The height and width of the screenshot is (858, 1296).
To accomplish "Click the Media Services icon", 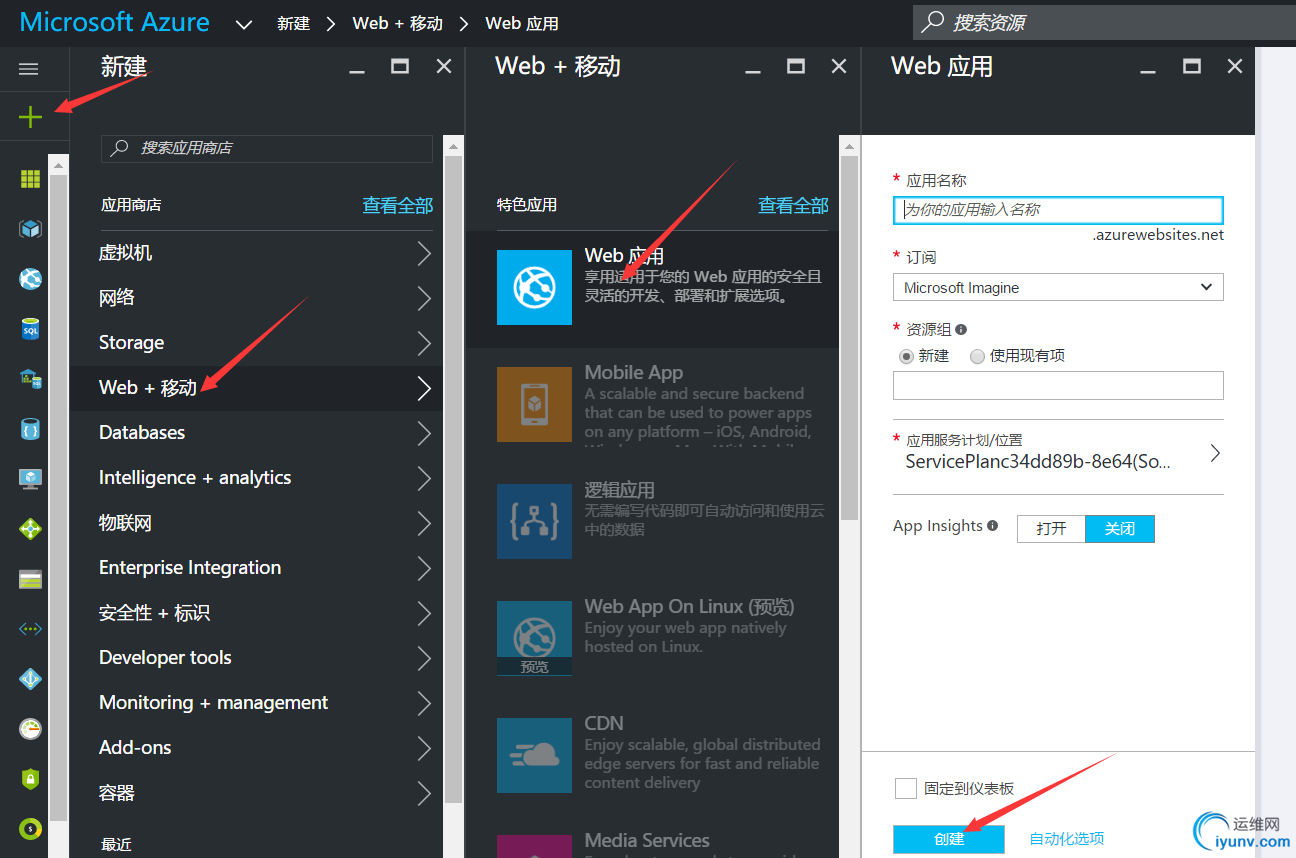I will pyautogui.click(x=534, y=846).
